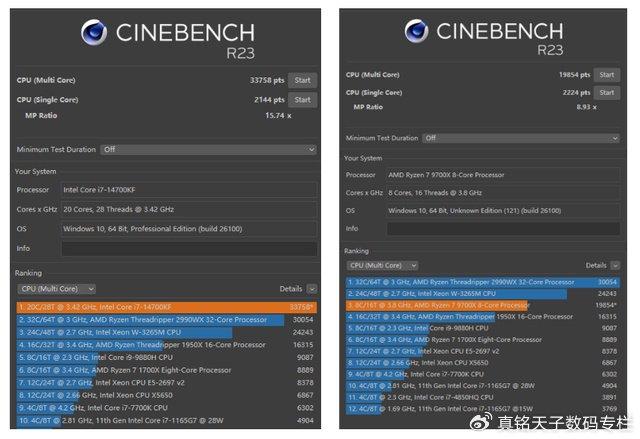The image size is (640, 439).
Task: Select the orange Ryzen 7 9700X ranking row
Action: [x=483, y=305]
